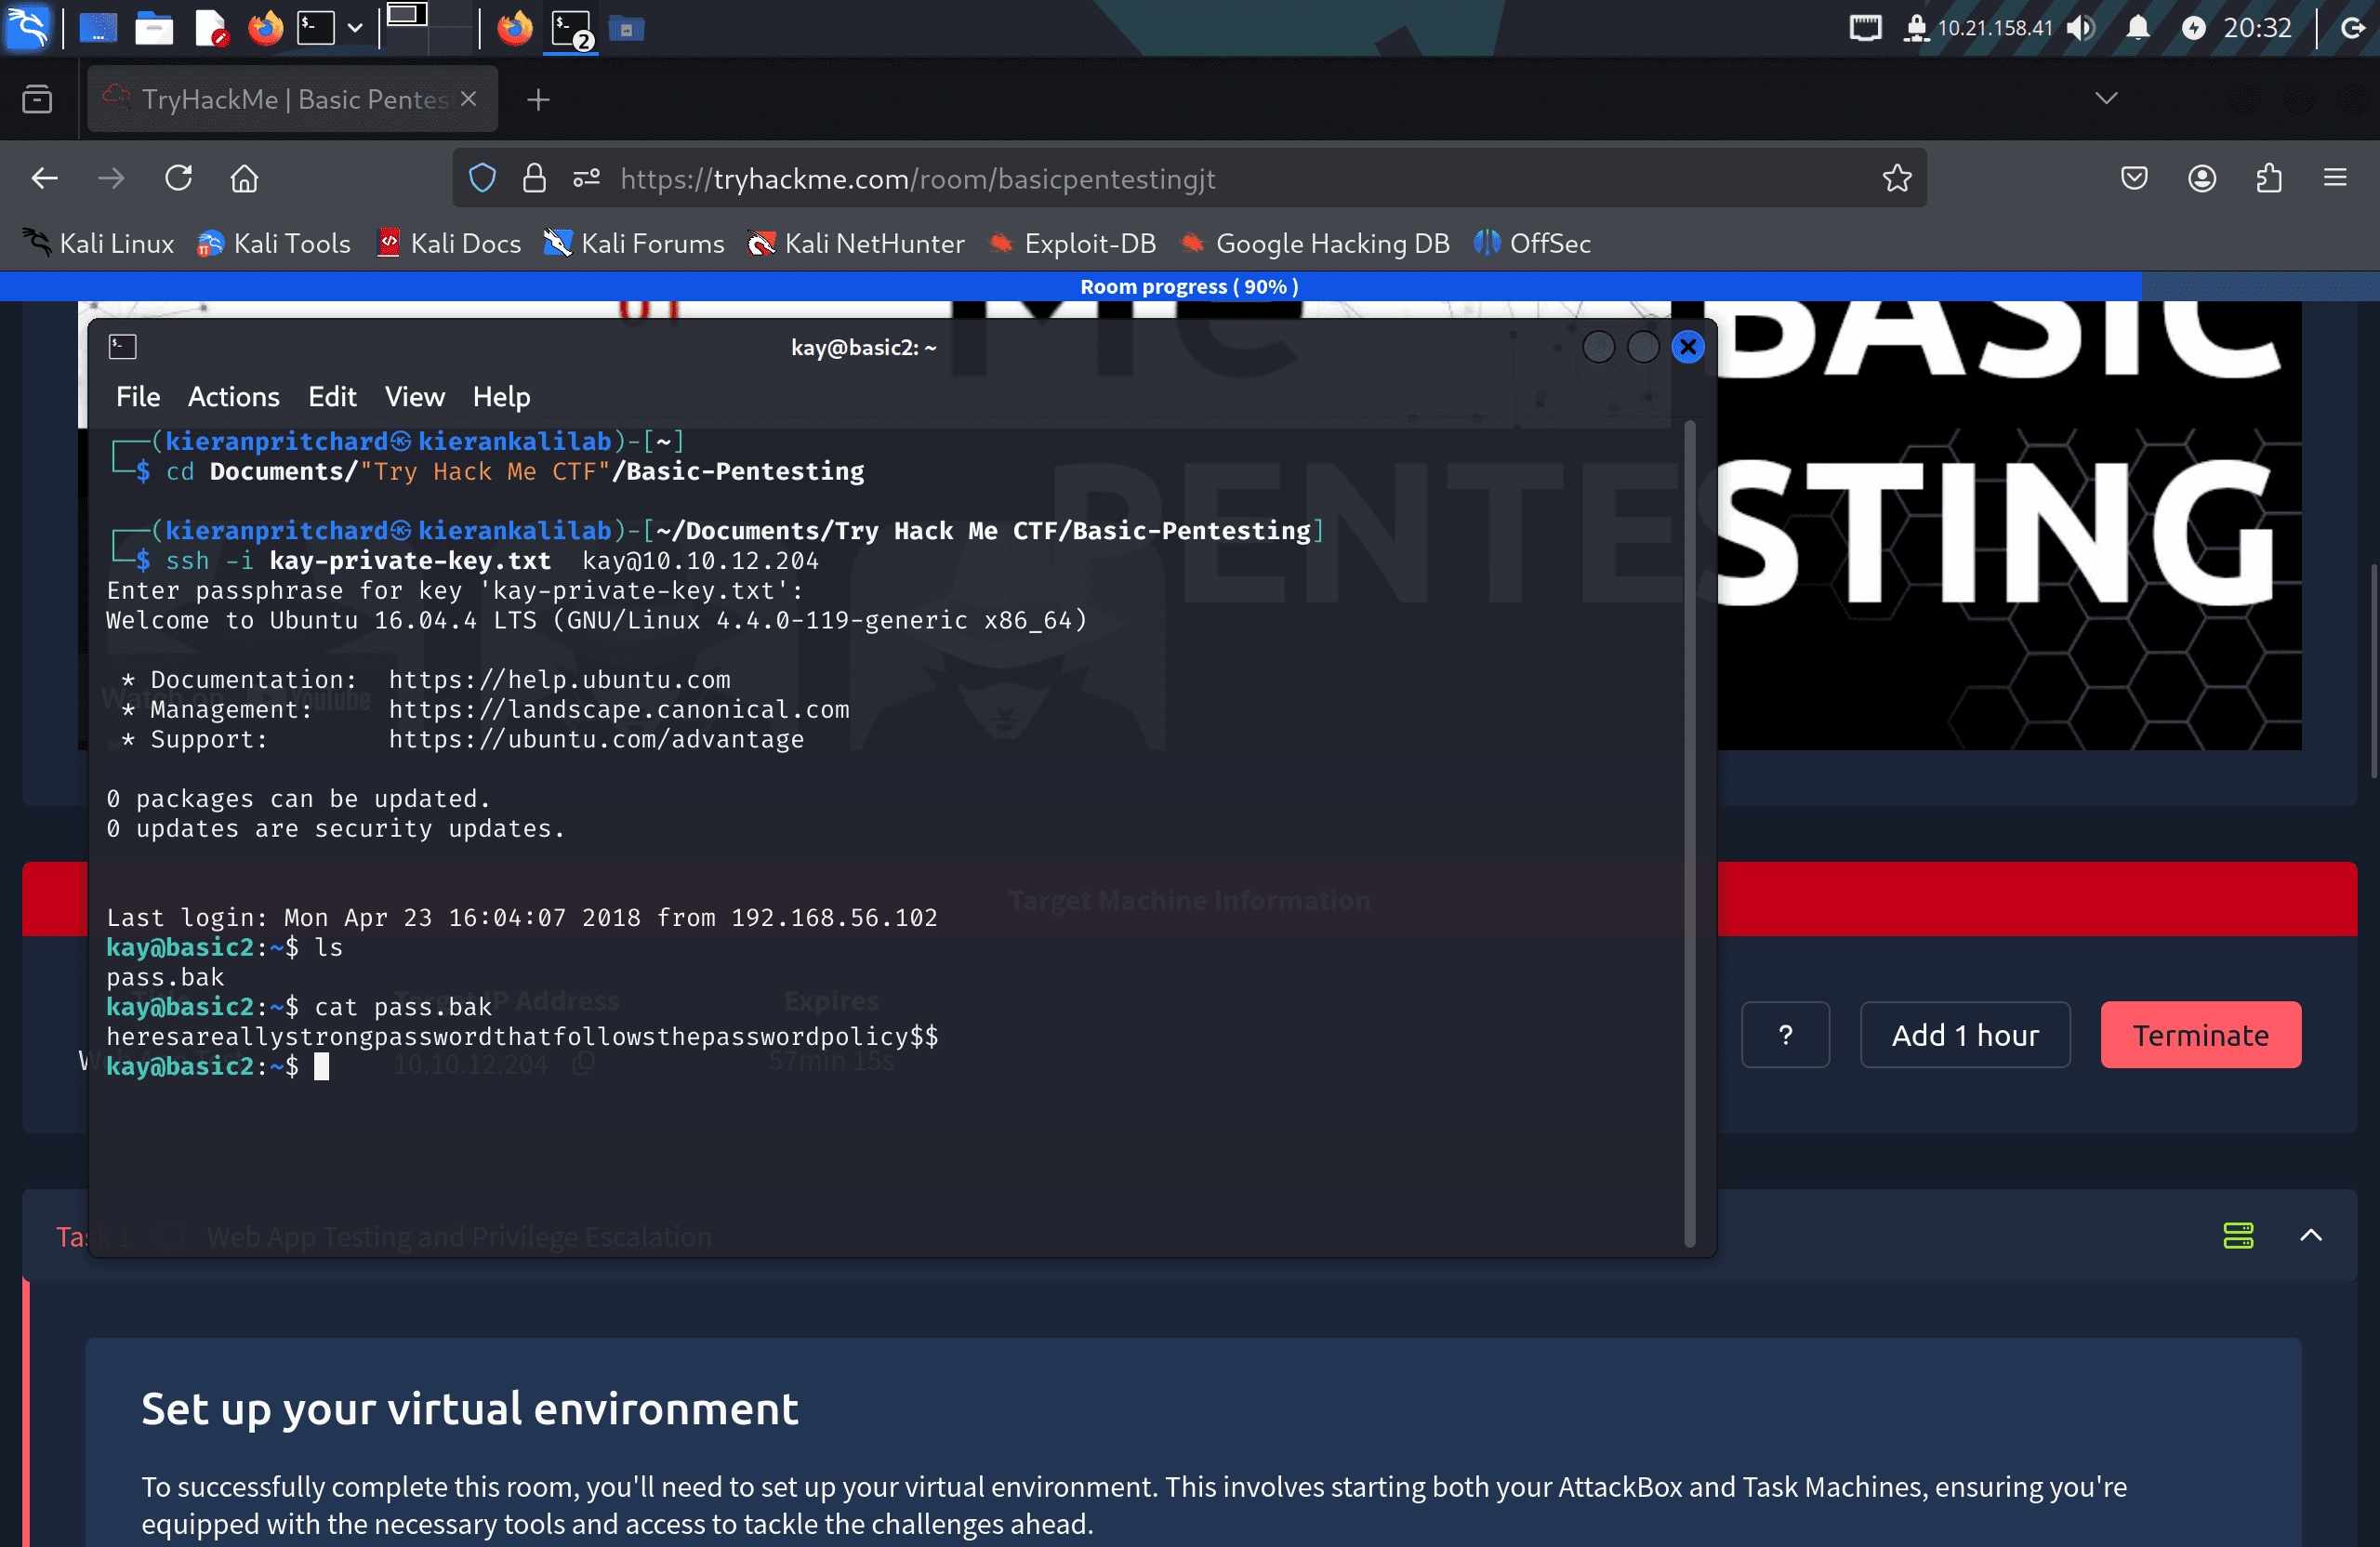Viewport: 2380px width, 1547px height.
Task: Open the network connection tray icon
Action: [x=1915, y=28]
